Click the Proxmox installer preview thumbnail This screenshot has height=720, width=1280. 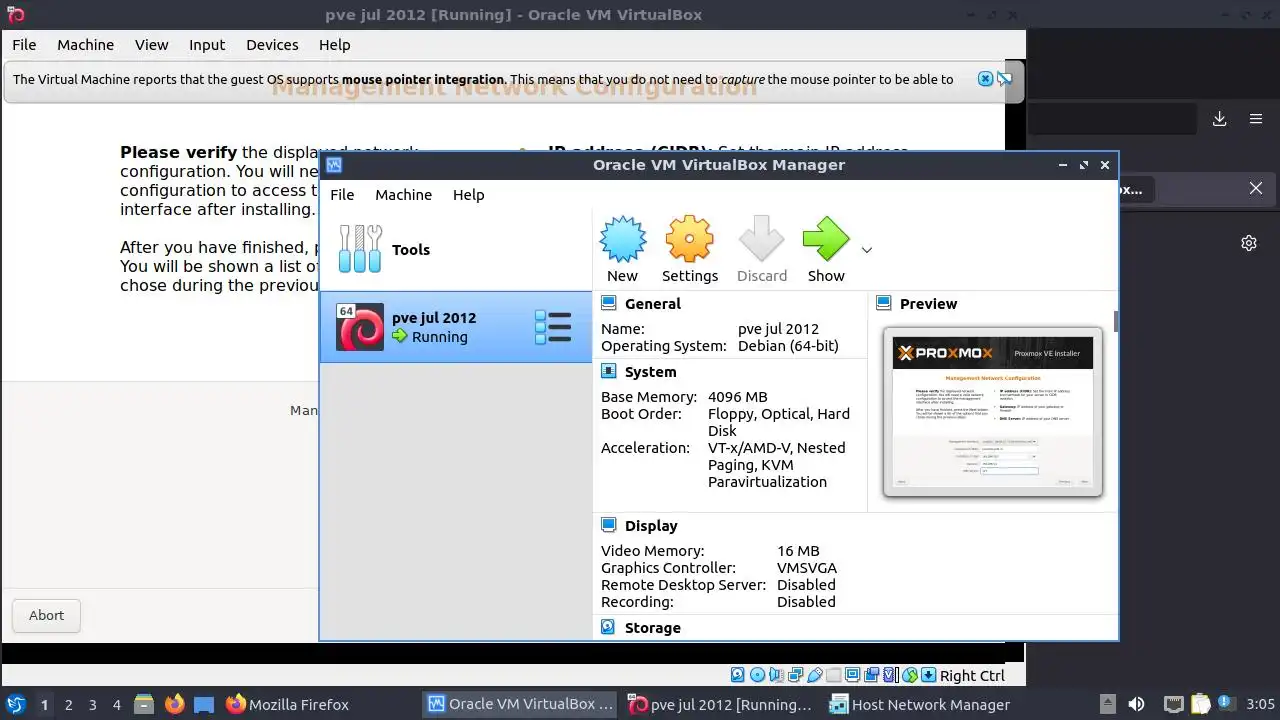(993, 412)
